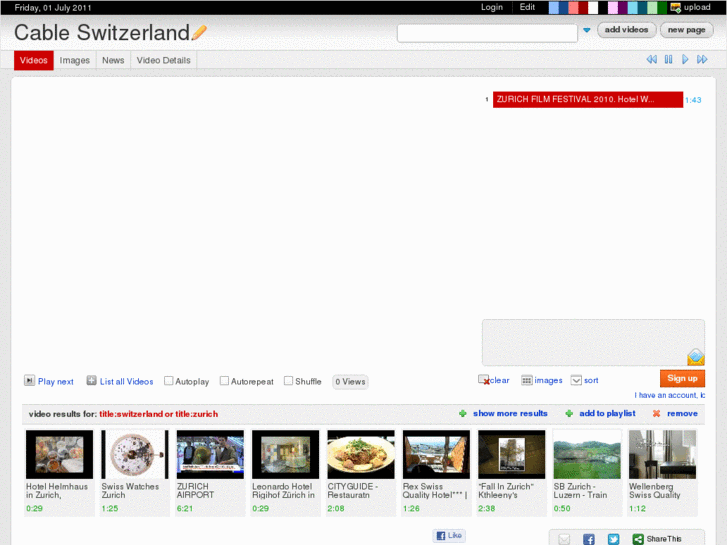Click the green ShareThis icon
727x545 pixels.
638,539
